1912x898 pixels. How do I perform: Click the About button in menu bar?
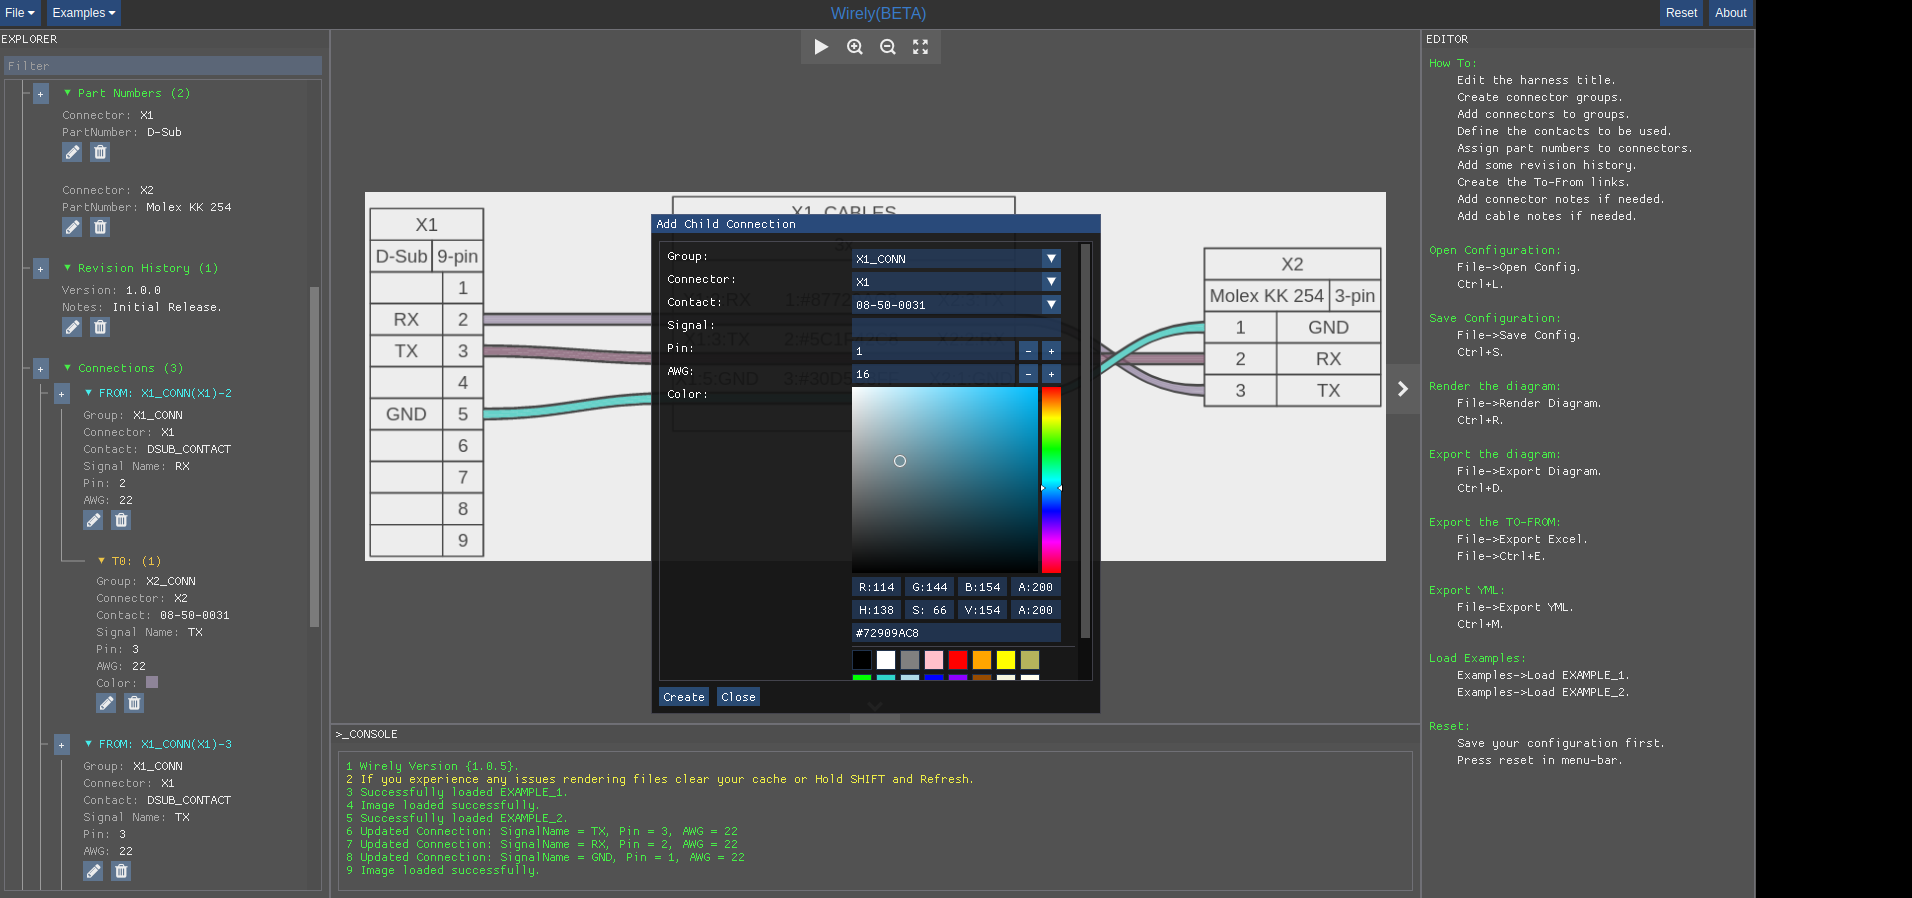point(1730,13)
